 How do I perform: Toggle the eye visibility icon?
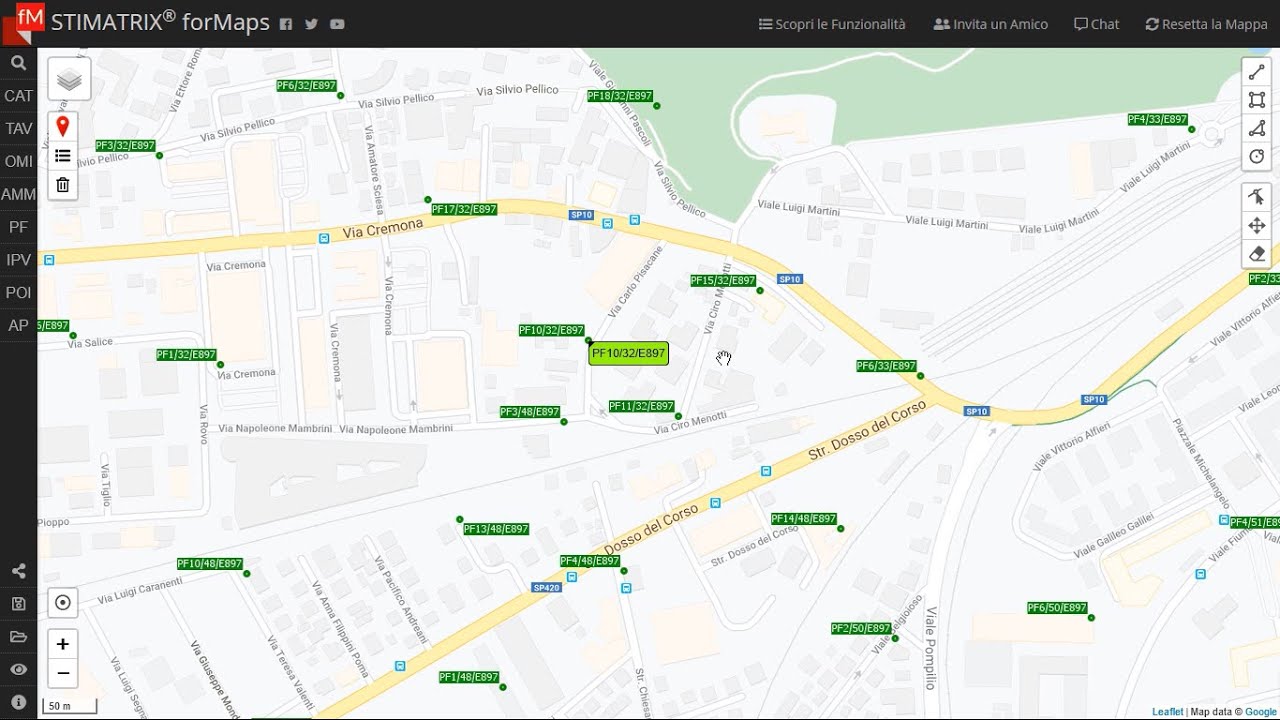coord(18,669)
